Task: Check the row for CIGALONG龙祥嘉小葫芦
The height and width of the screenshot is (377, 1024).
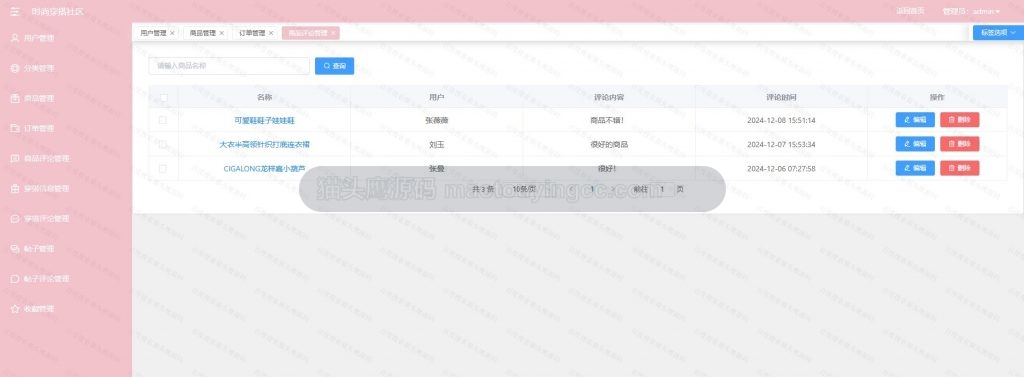Action: pos(163,169)
